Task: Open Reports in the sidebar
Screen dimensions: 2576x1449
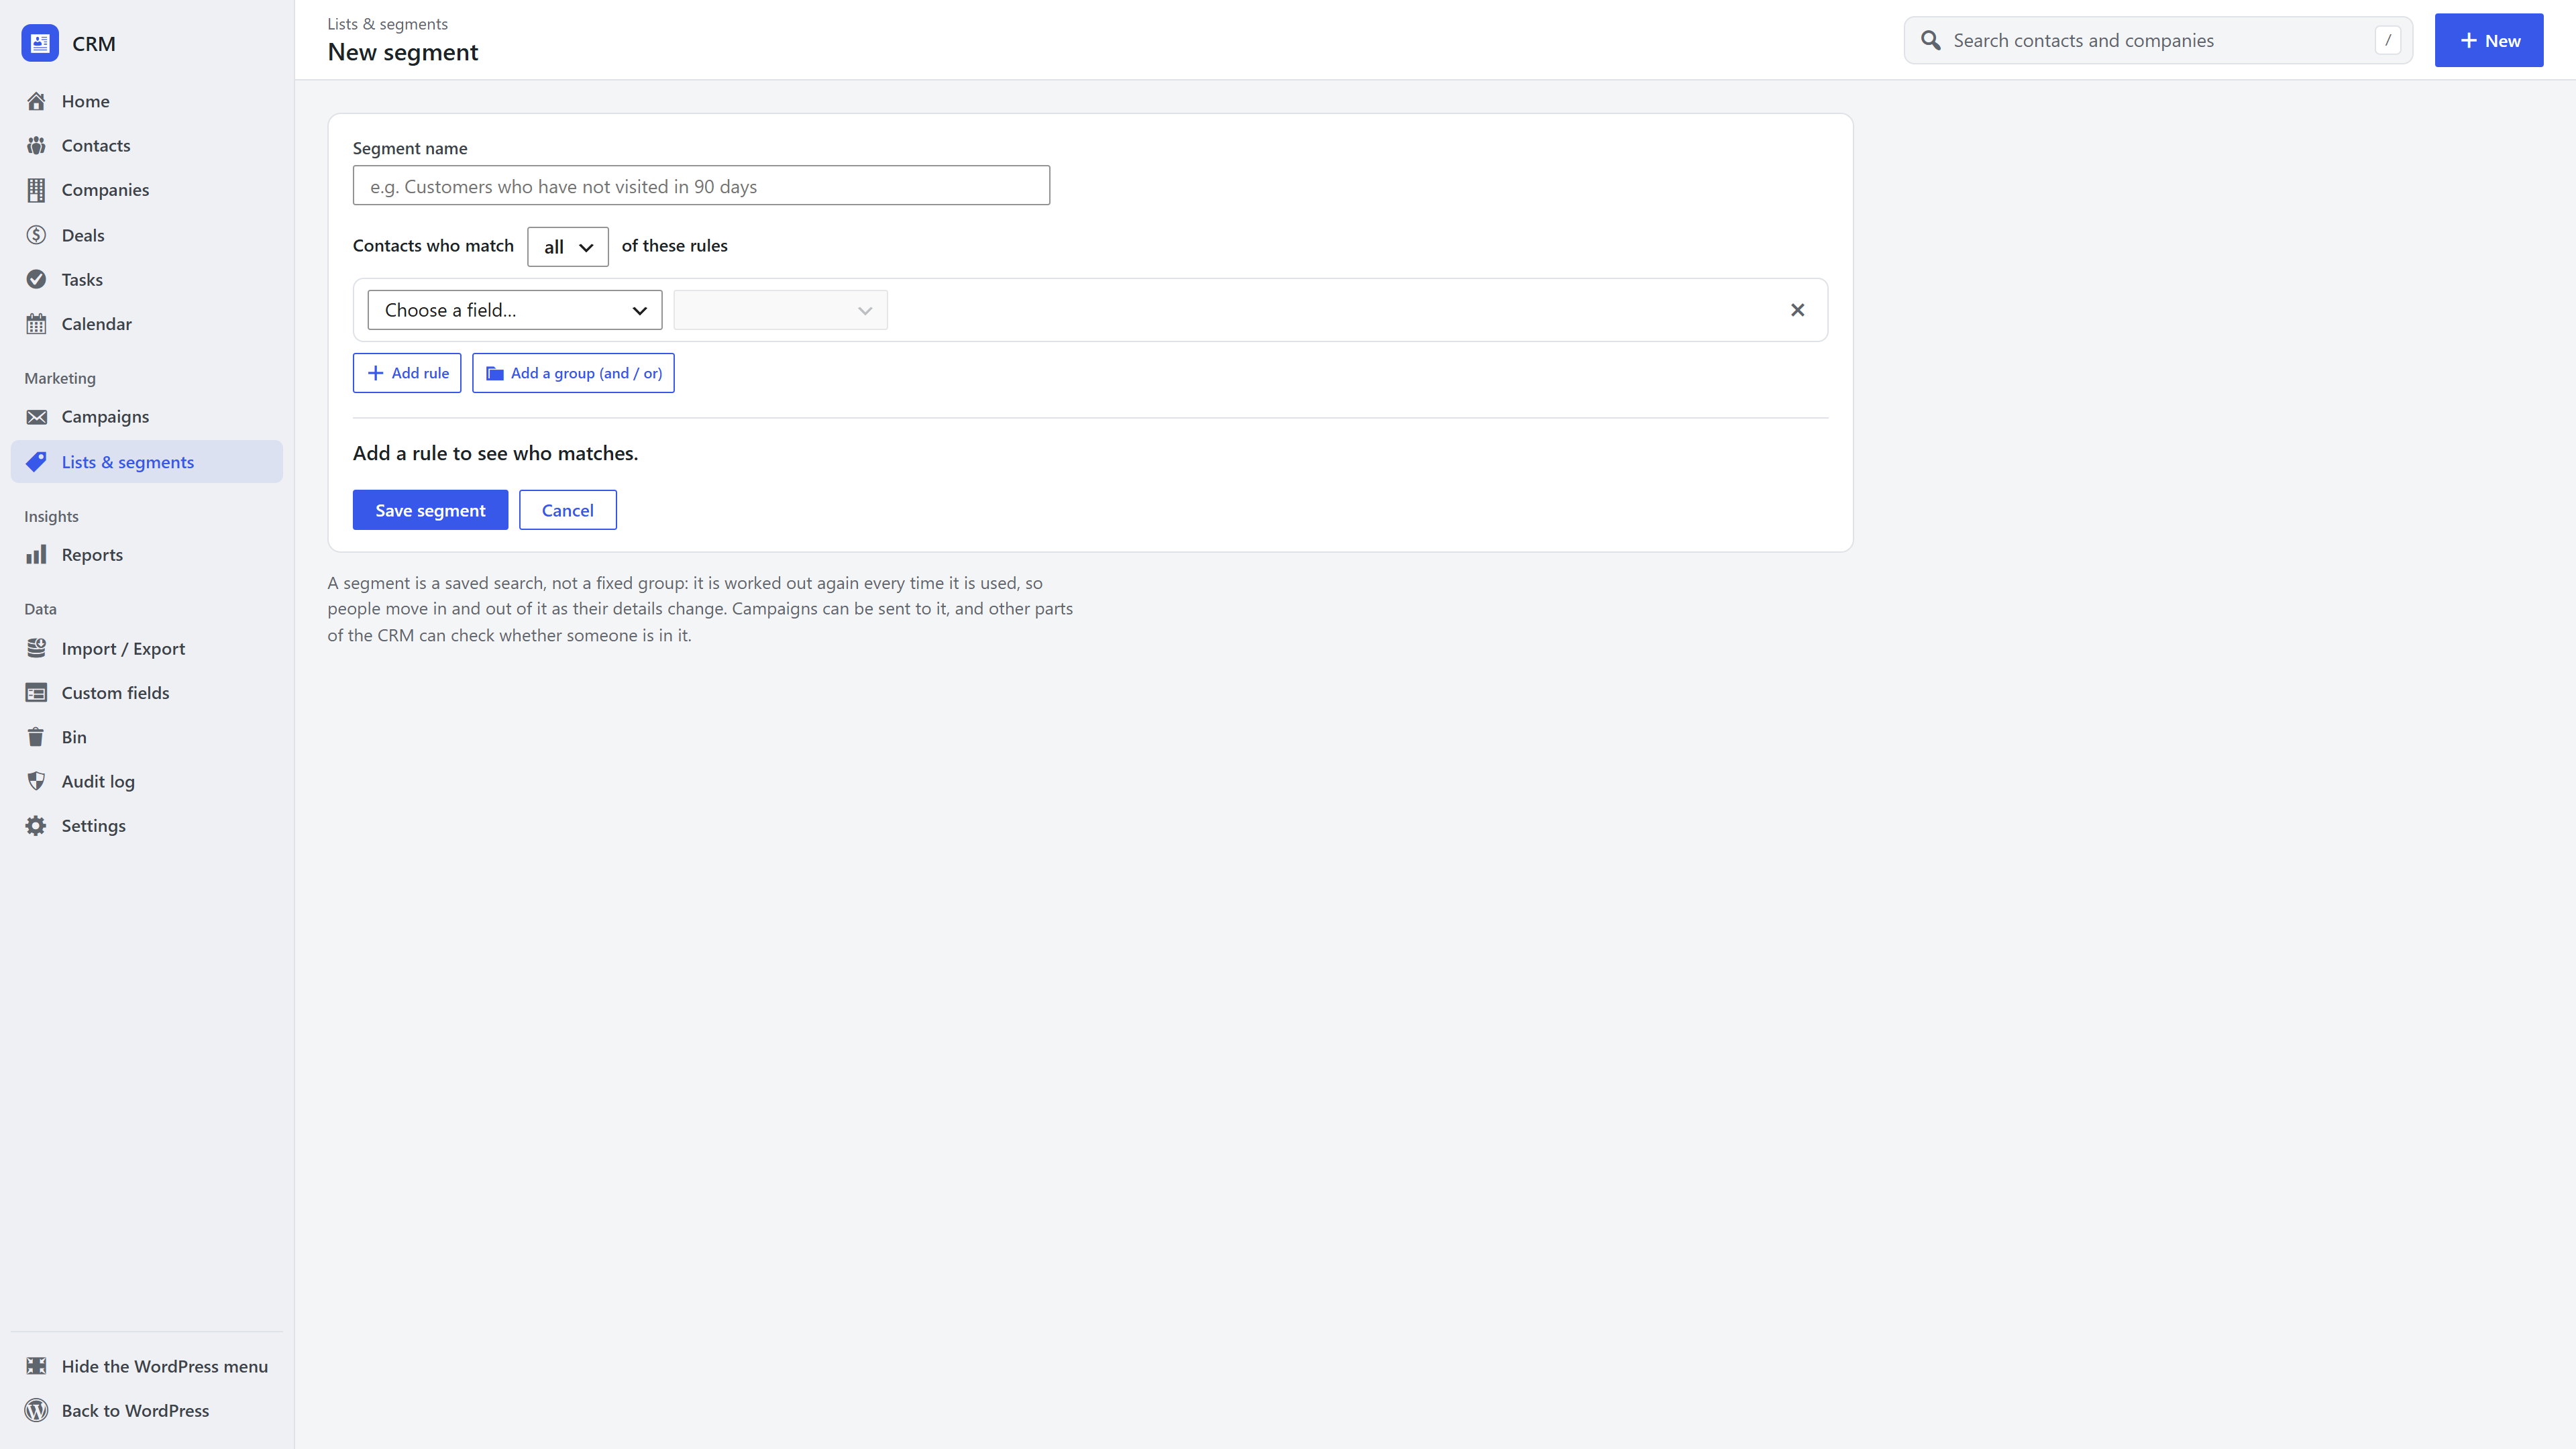Action: tap(147, 555)
